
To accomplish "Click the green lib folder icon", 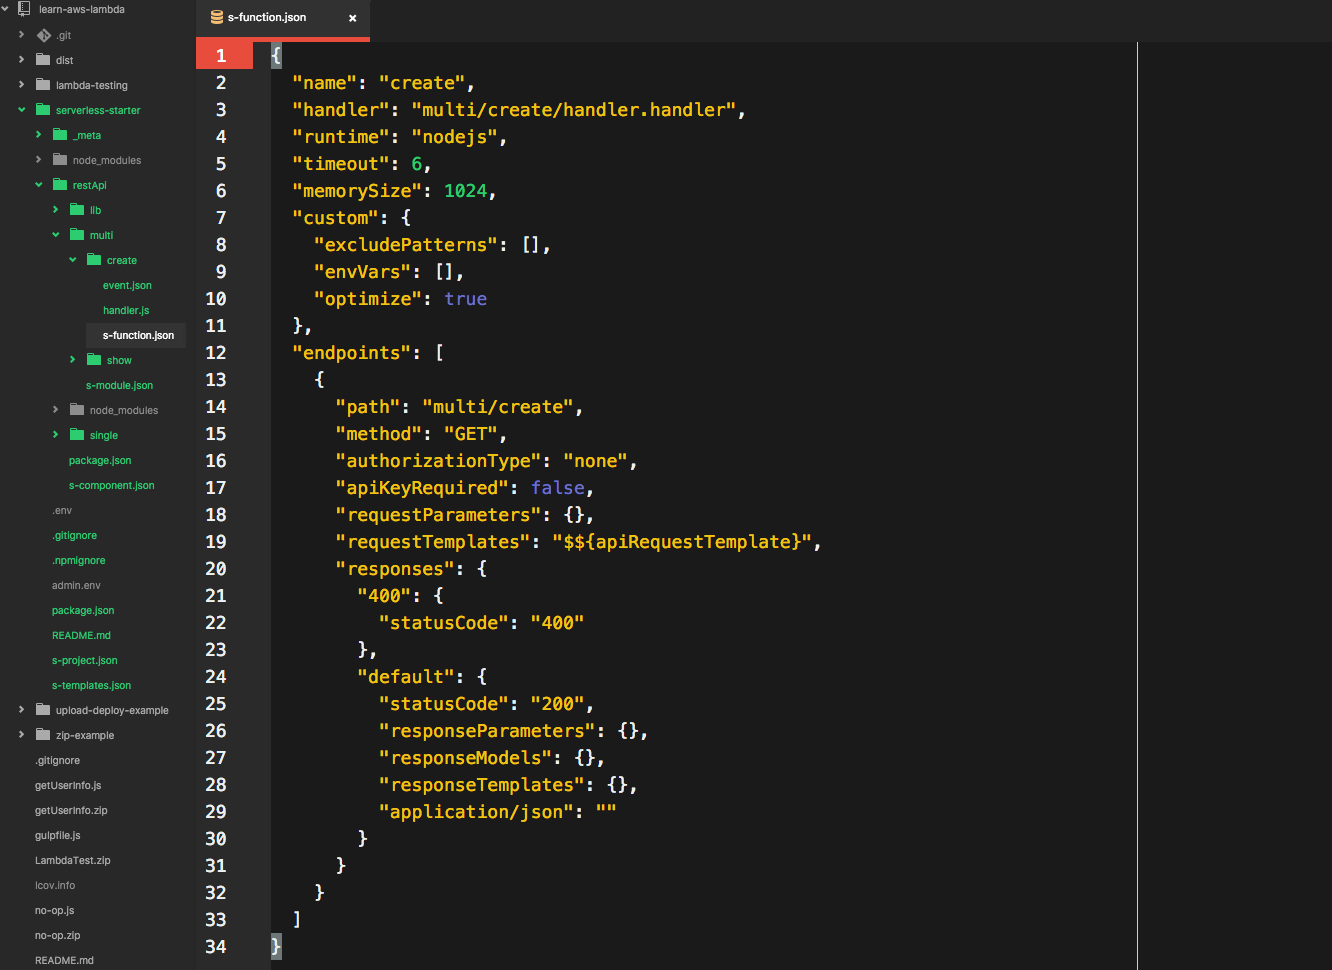I will click(x=77, y=210).
